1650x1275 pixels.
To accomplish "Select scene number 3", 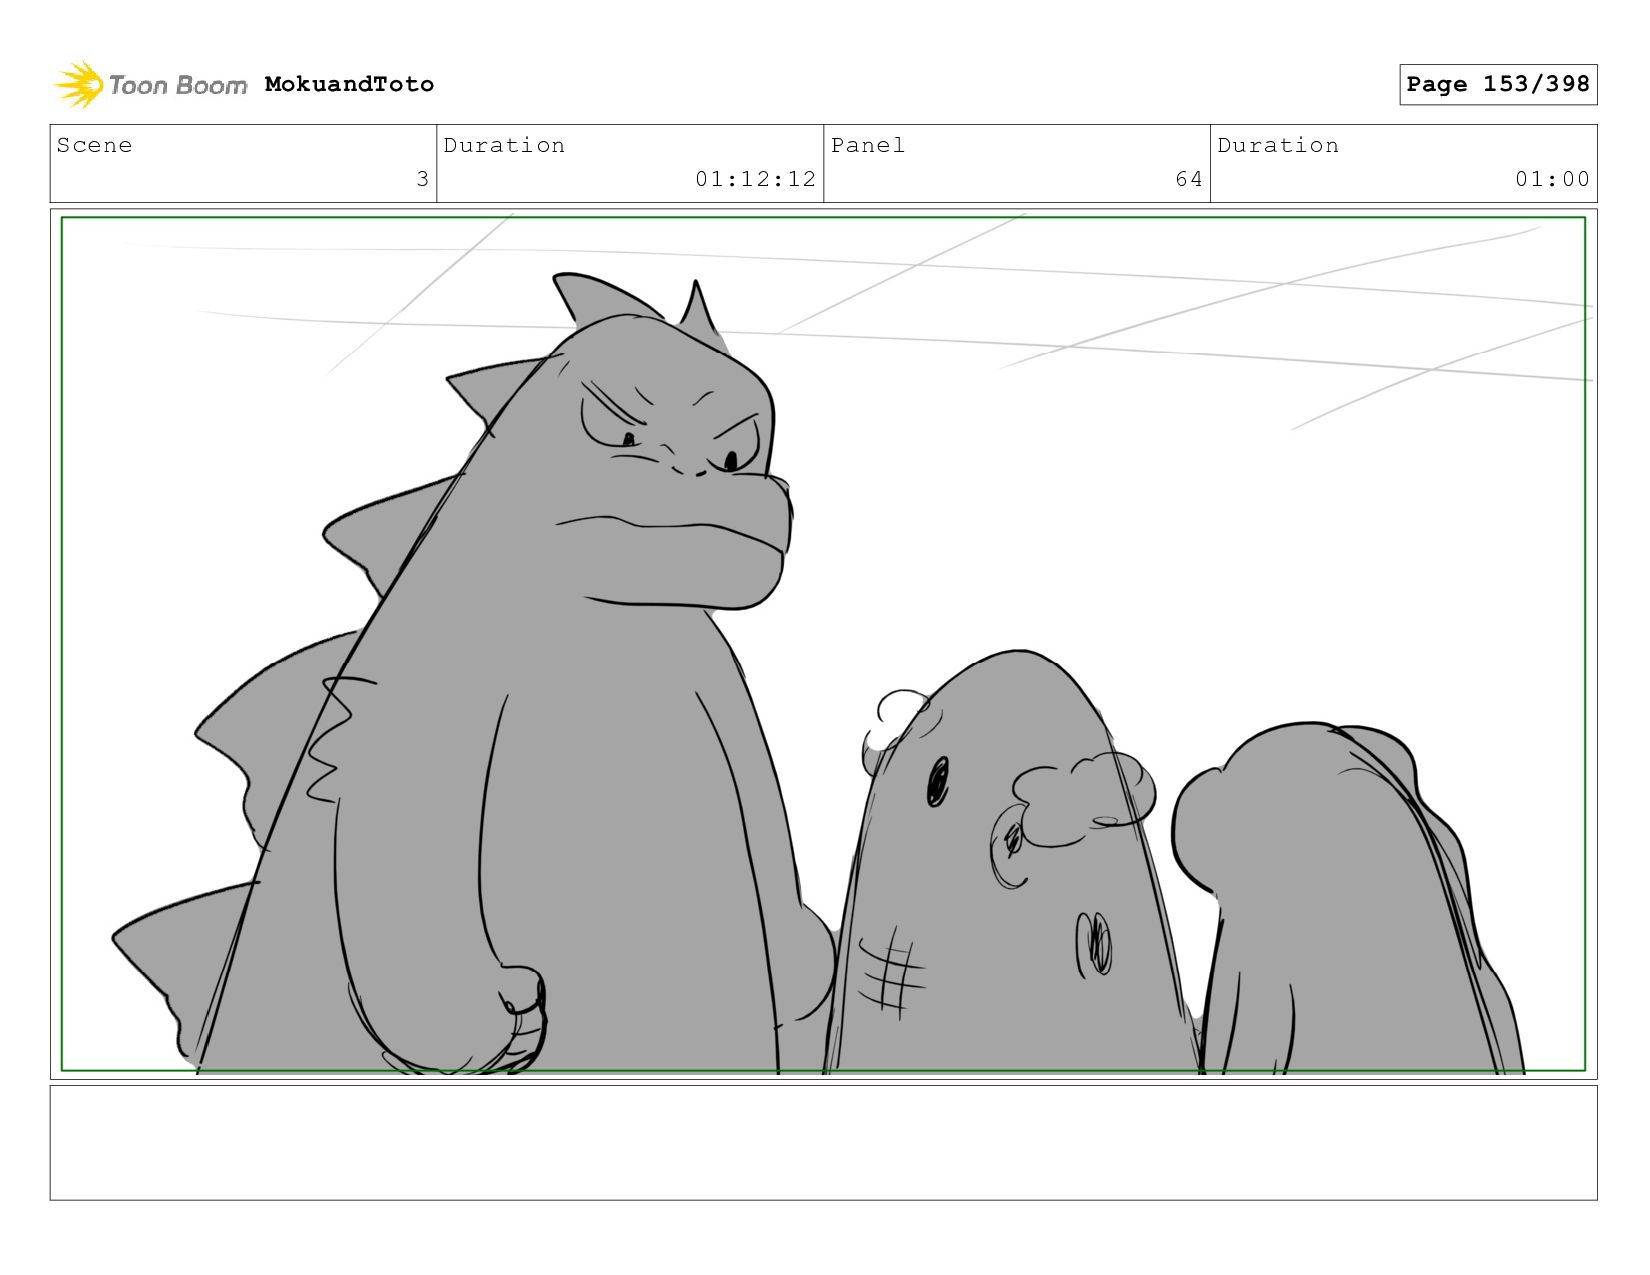I will point(422,179).
